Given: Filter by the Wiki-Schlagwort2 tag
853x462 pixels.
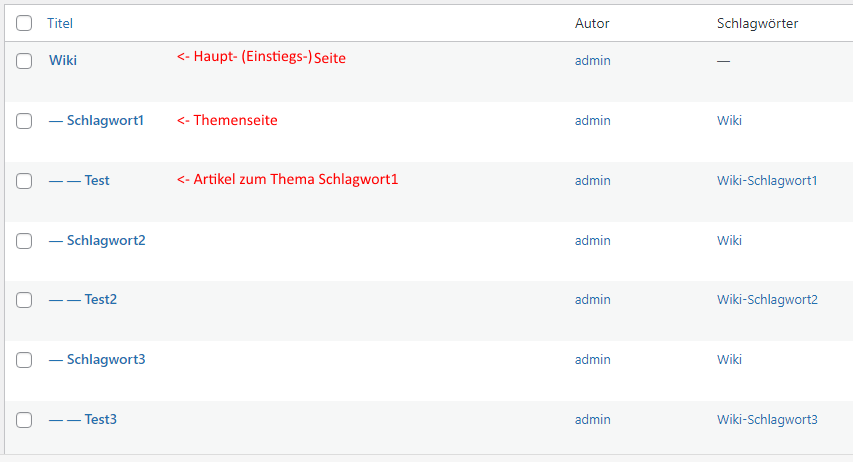Looking at the screenshot, I should pyautogui.click(x=767, y=300).
